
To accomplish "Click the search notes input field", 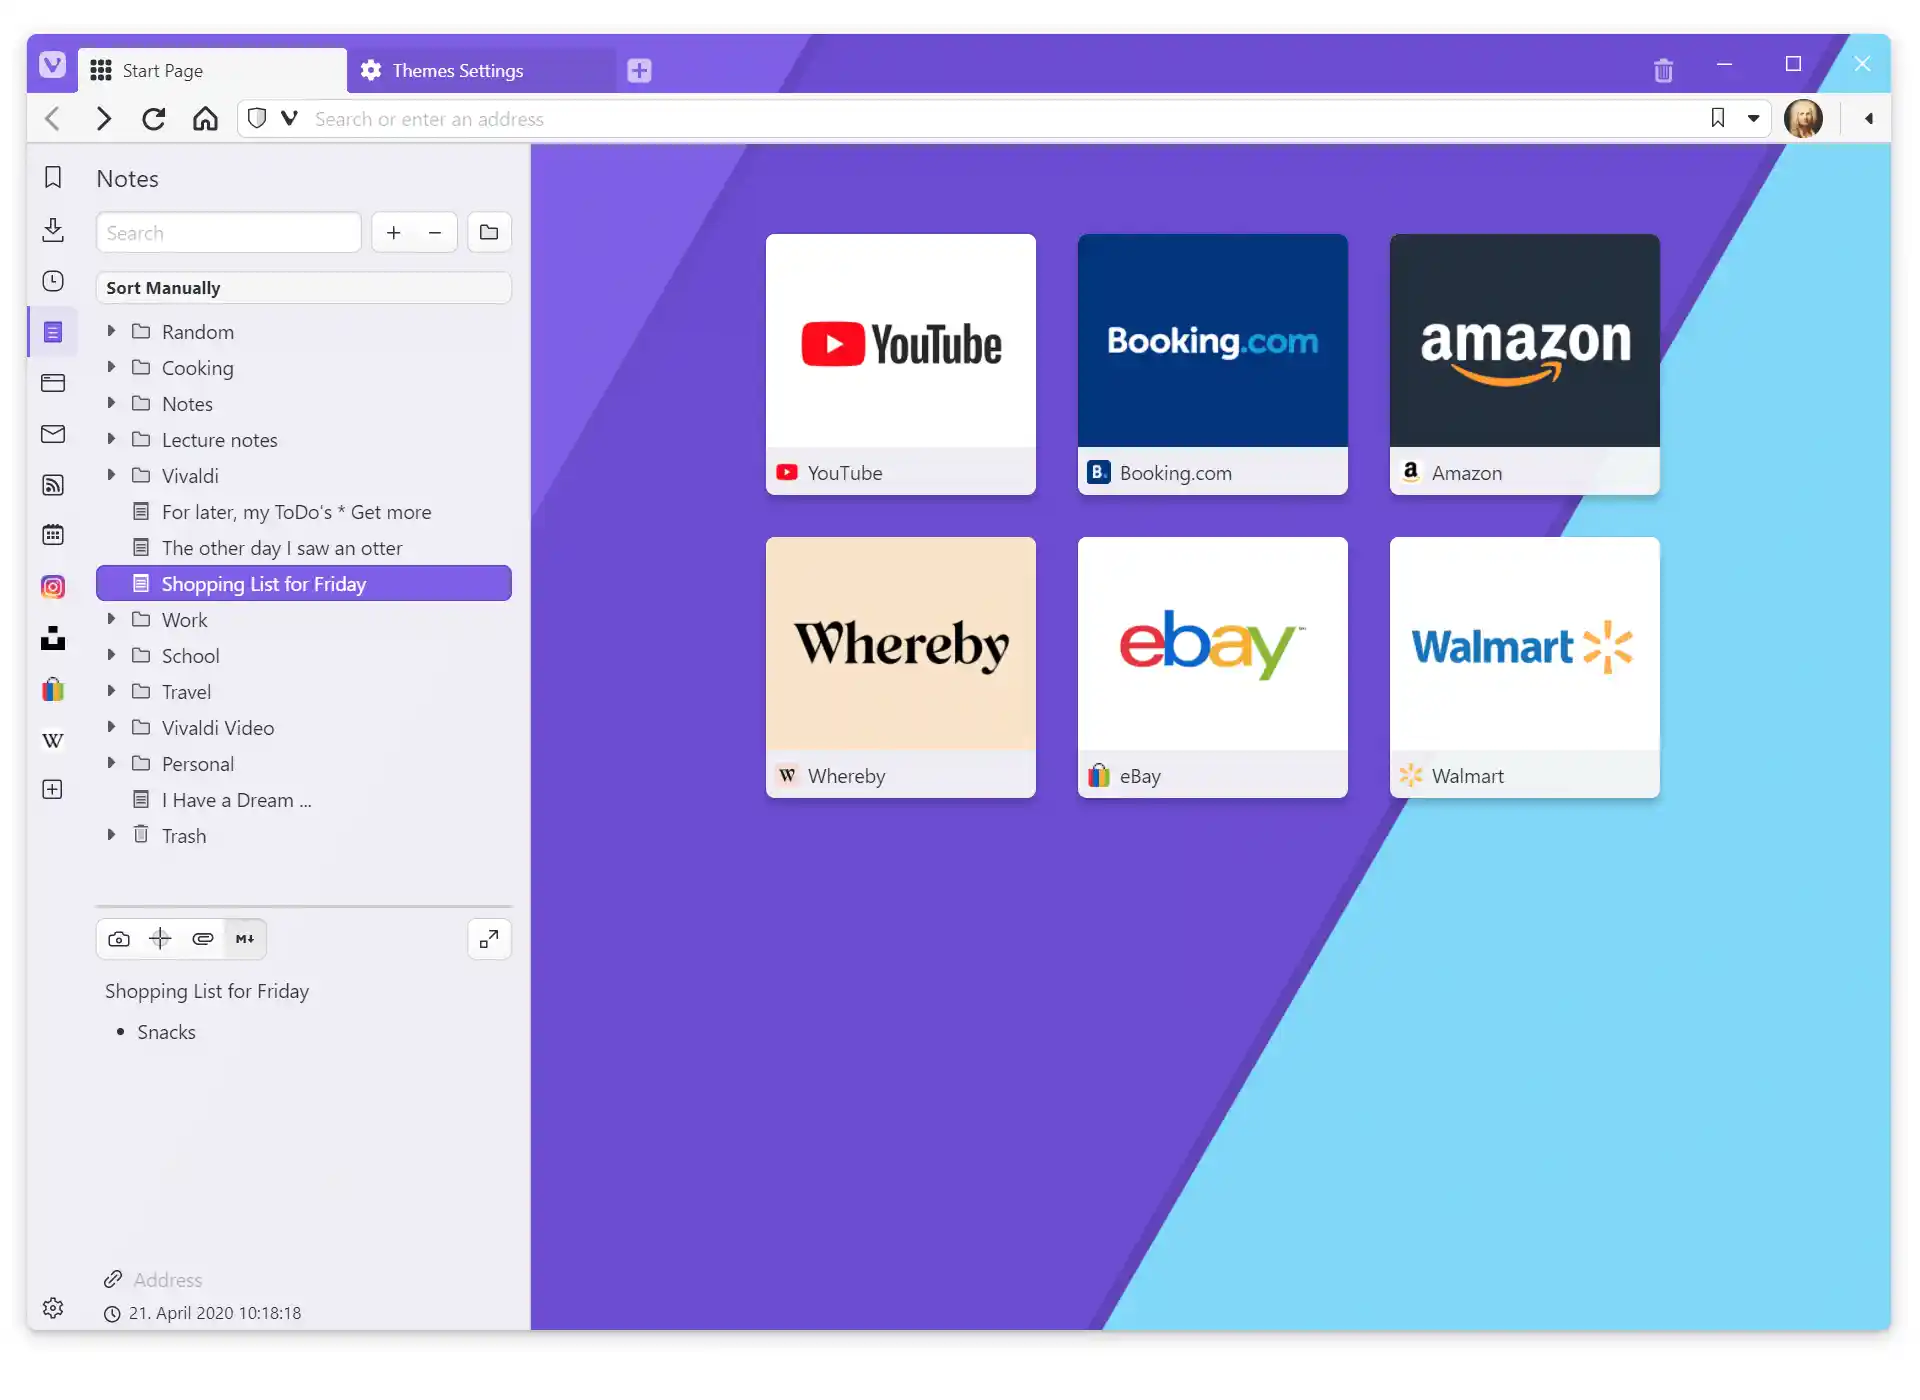I will 228,231.
